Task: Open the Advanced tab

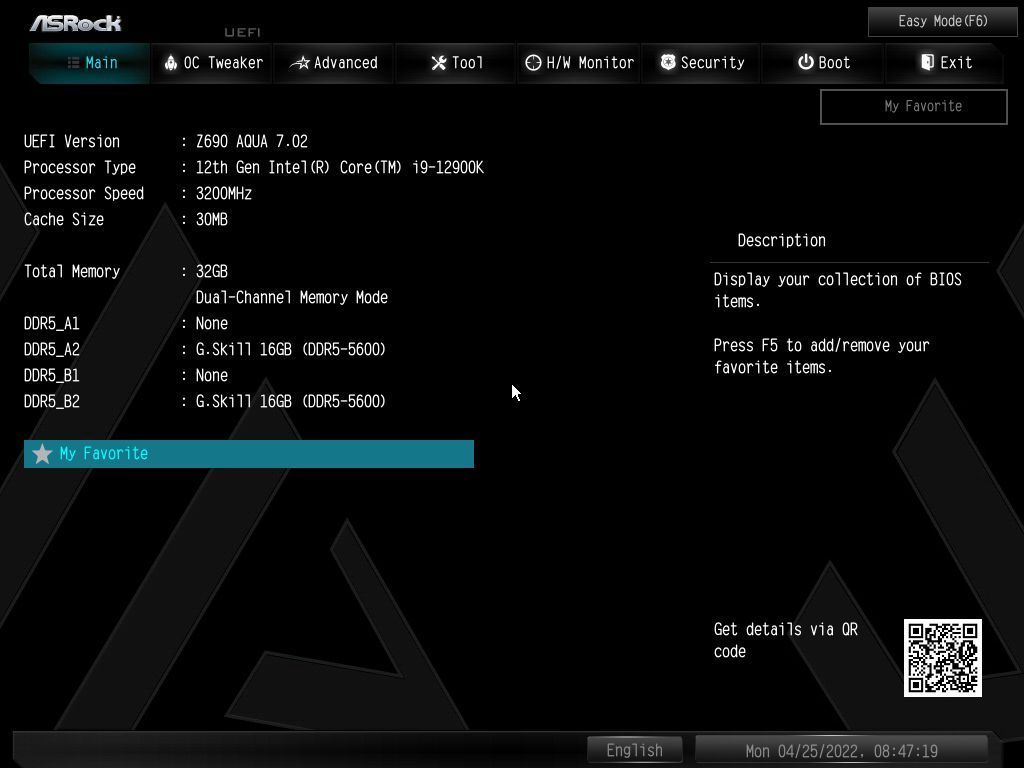Action: tap(334, 63)
